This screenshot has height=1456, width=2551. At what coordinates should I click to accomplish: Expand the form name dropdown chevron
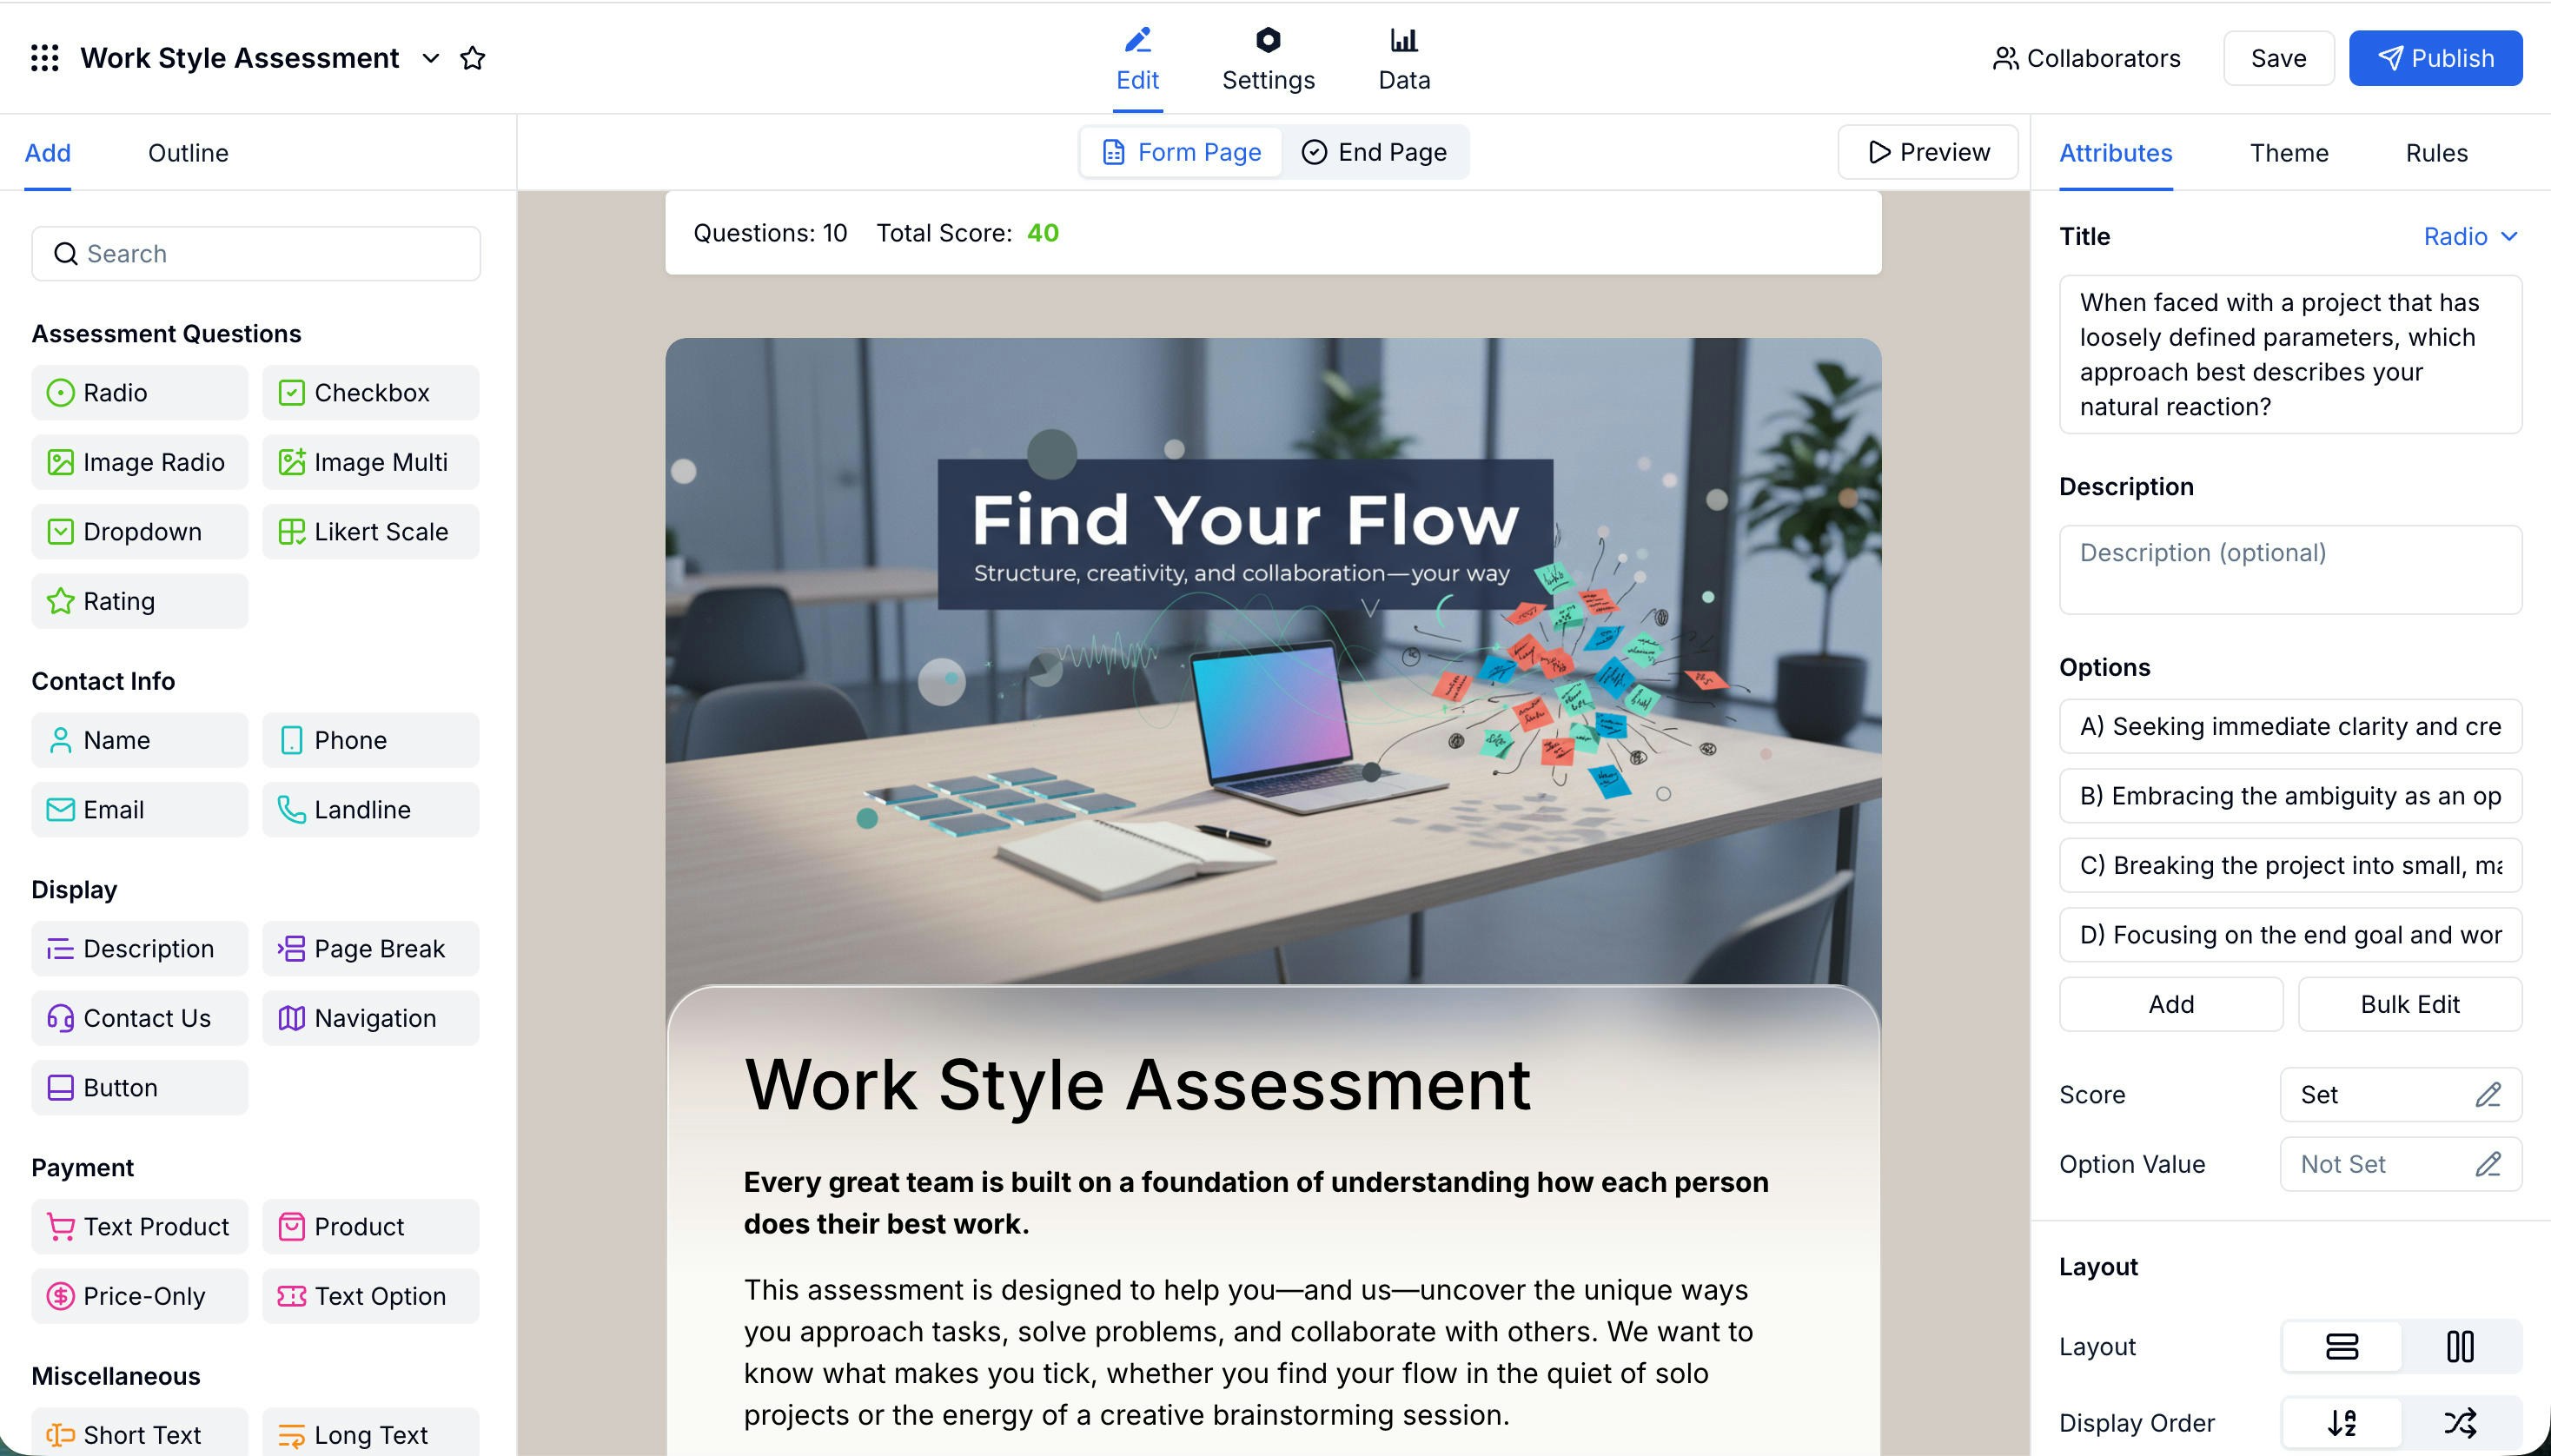click(x=430, y=59)
